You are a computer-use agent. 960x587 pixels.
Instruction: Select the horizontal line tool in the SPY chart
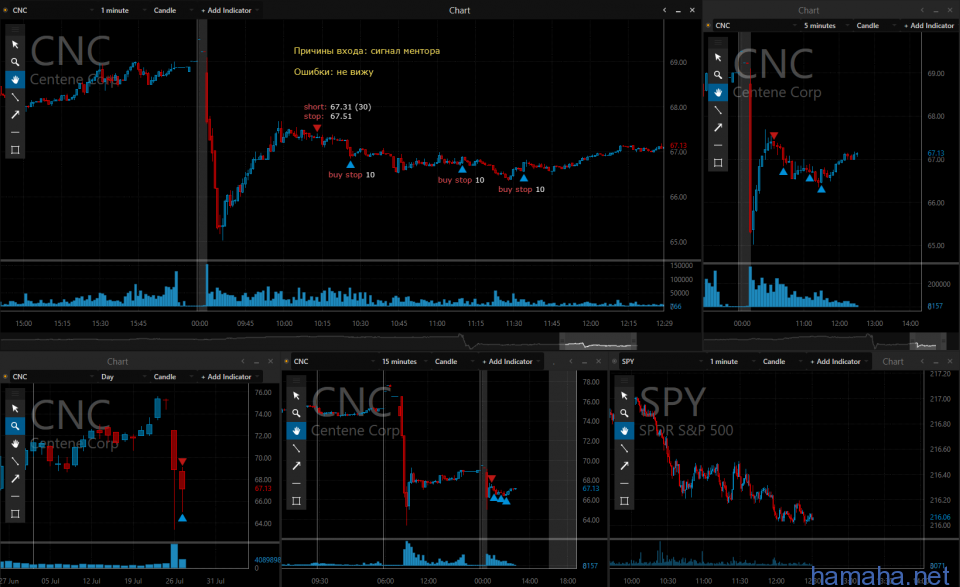click(x=624, y=484)
